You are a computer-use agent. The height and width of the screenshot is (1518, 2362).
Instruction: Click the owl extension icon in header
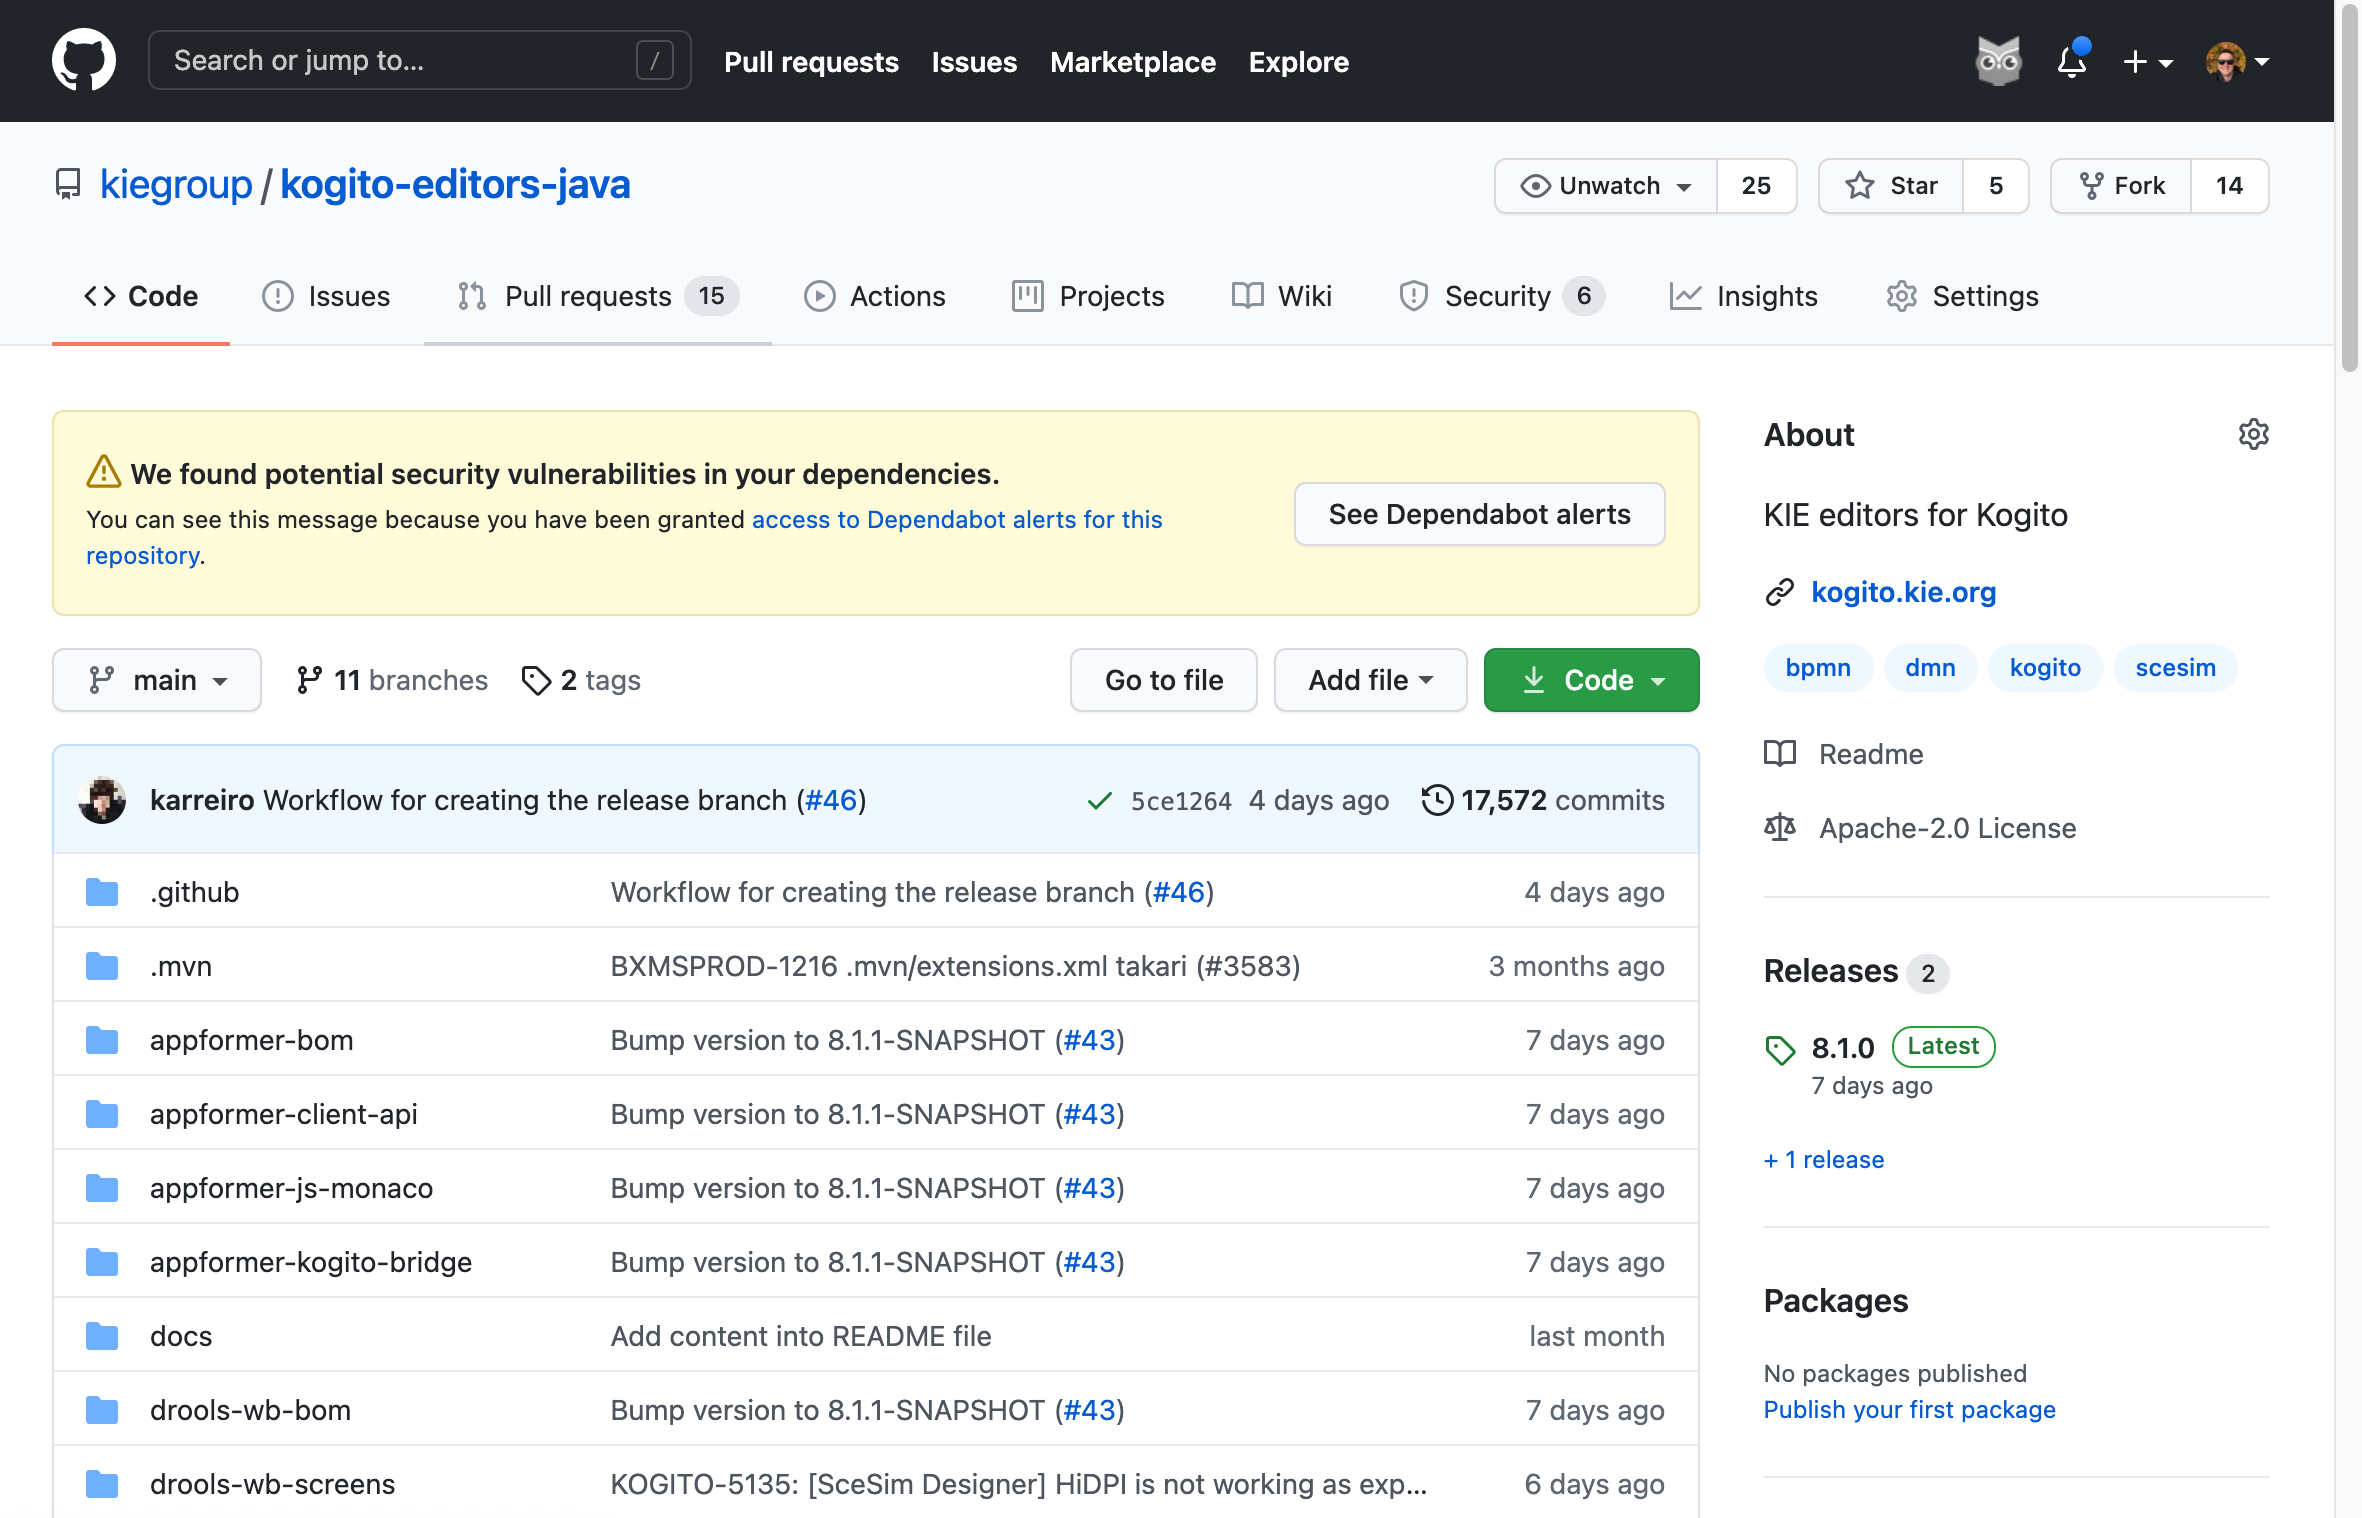1998,61
